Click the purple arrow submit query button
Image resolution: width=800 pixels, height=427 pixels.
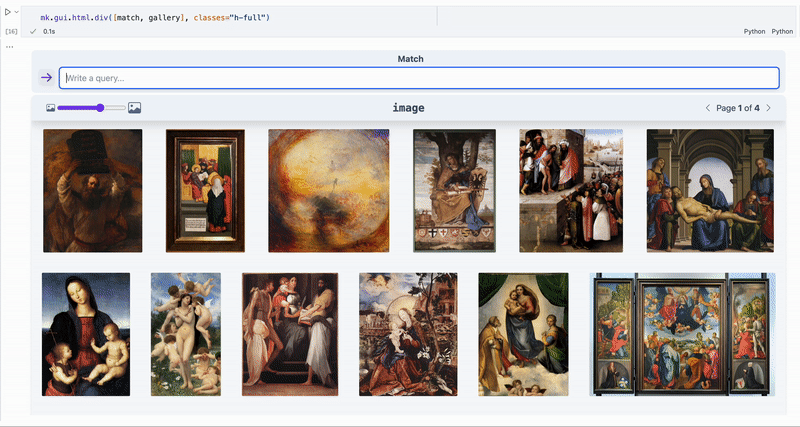(x=46, y=78)
